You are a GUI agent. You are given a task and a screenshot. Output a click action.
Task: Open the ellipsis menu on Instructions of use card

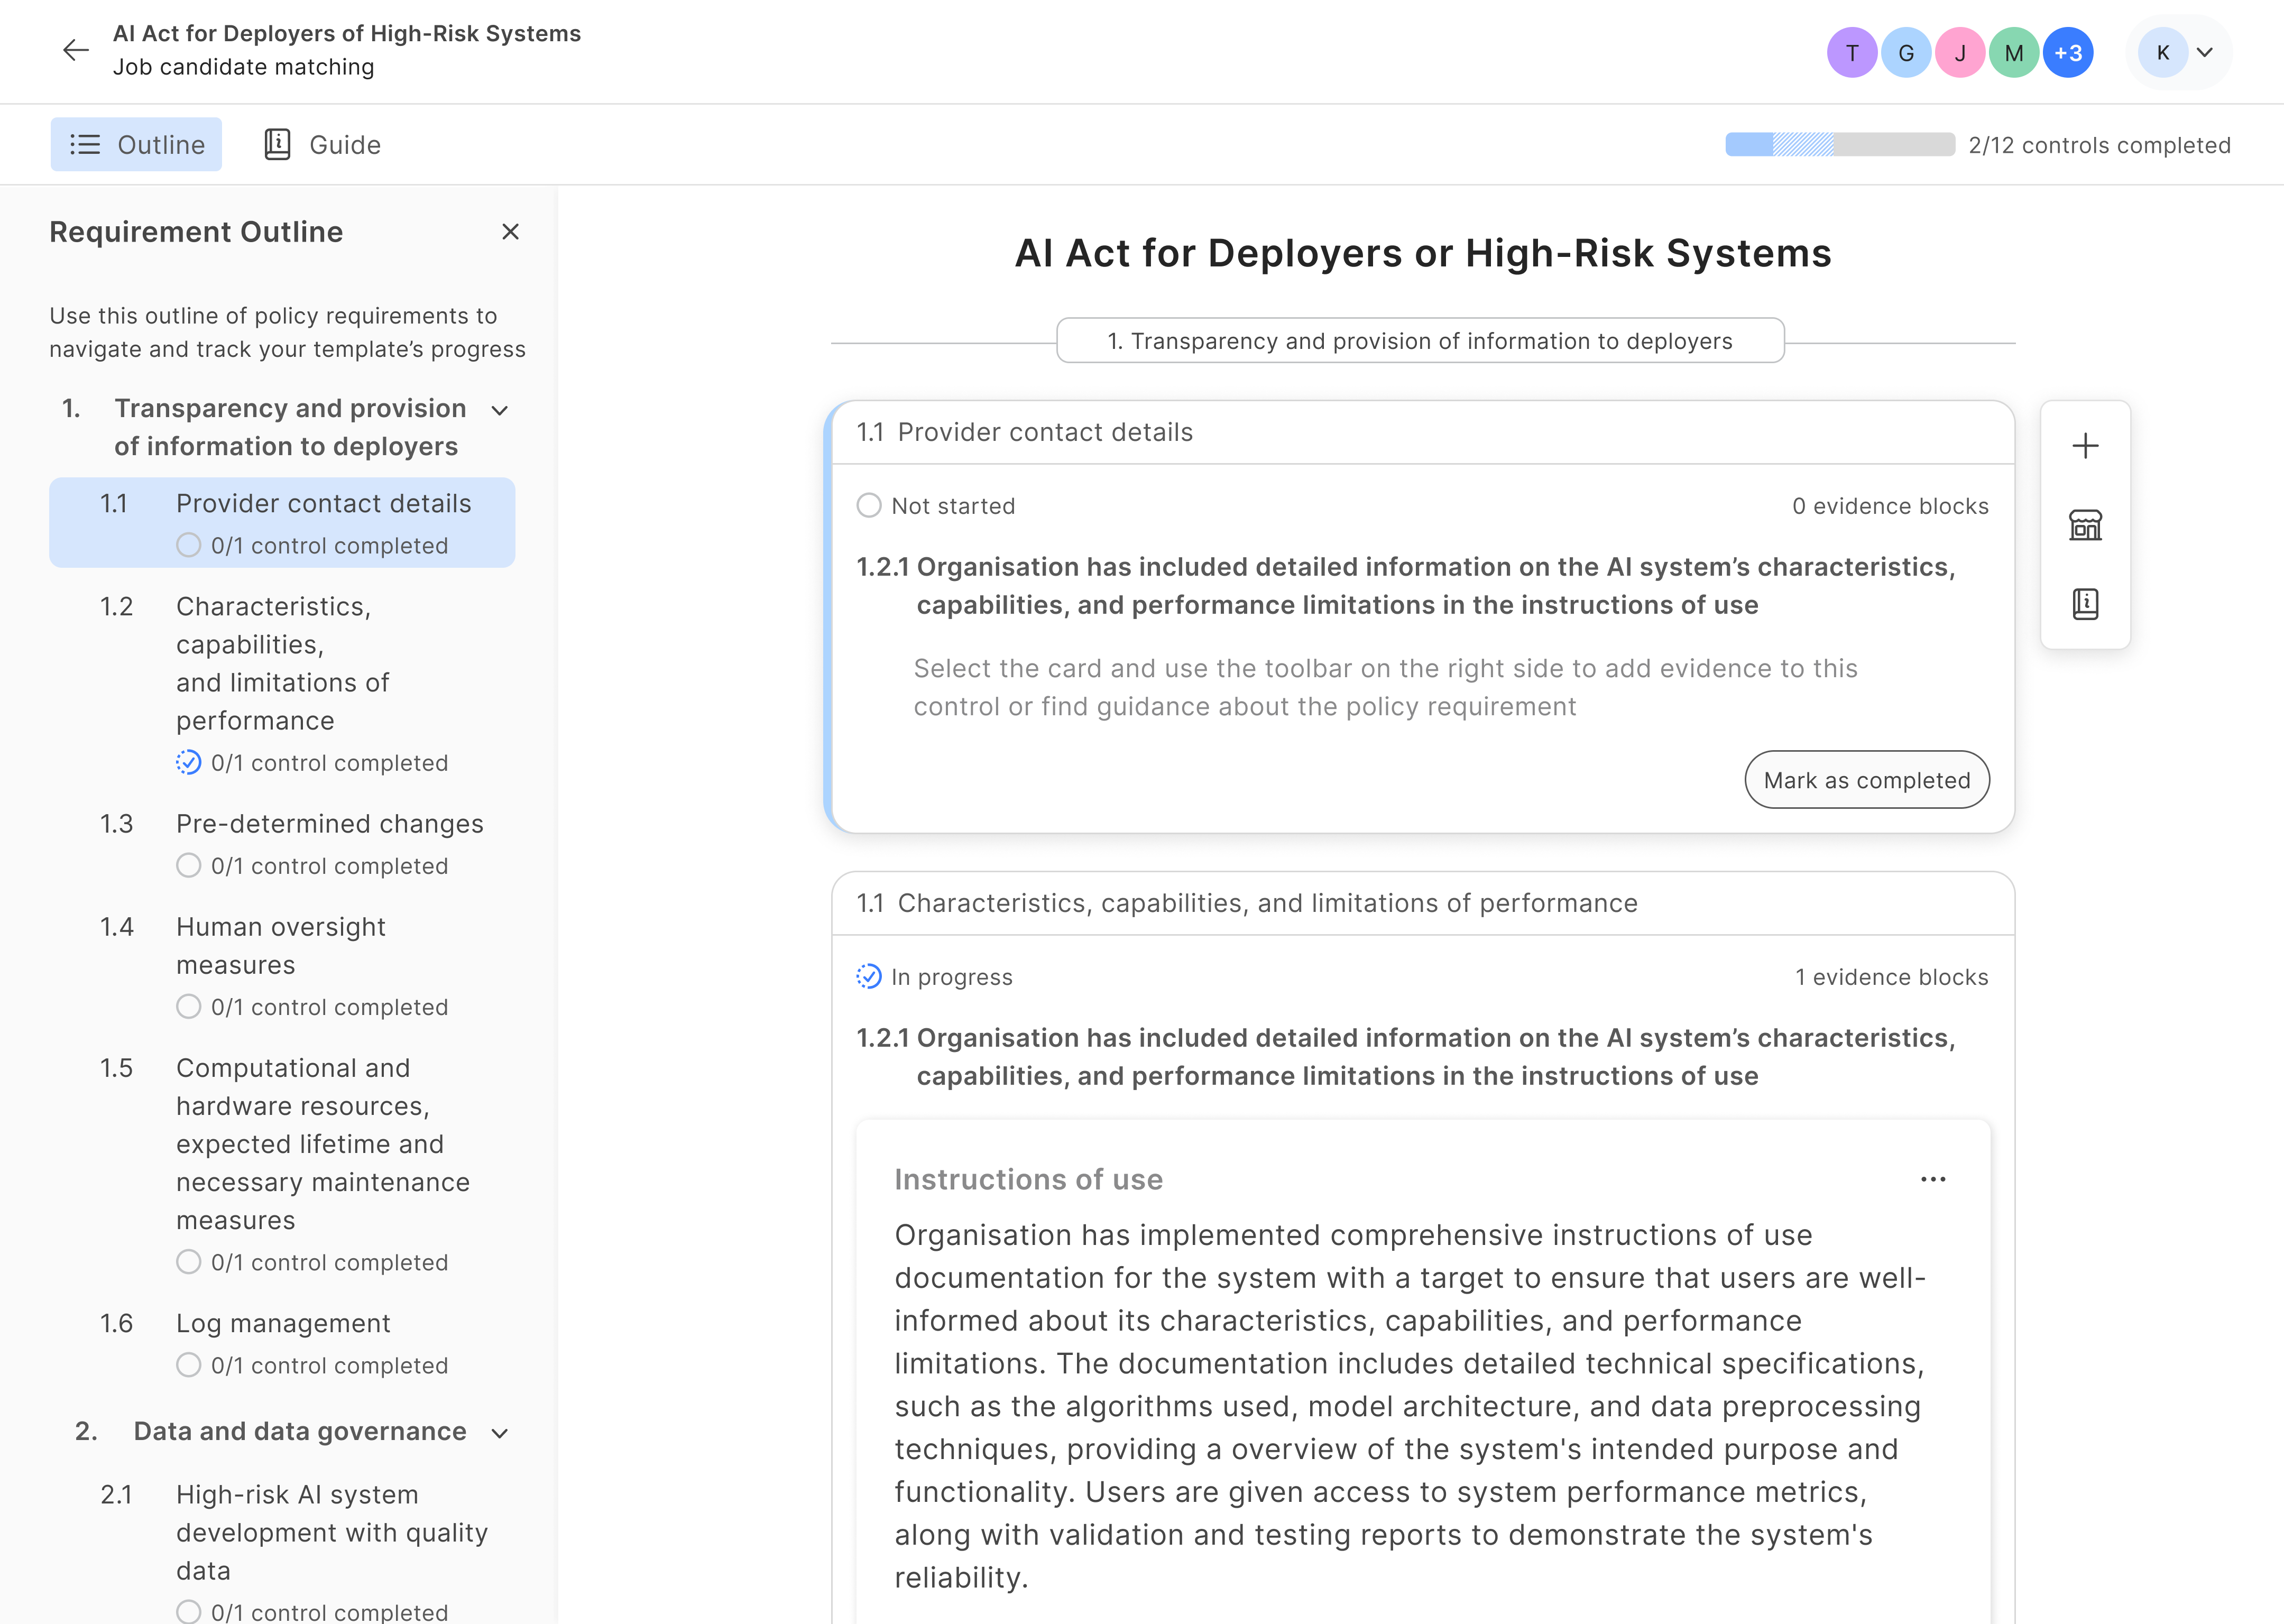click(x=1934, y=1179)
